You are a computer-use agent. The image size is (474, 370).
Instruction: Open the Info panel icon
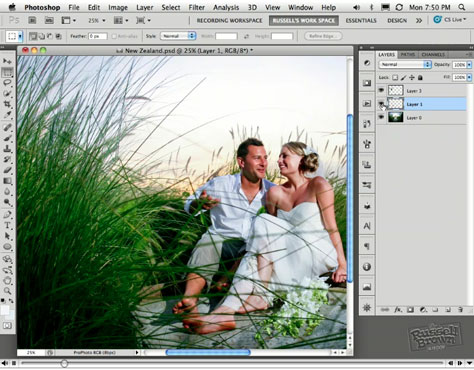point(367,267)
